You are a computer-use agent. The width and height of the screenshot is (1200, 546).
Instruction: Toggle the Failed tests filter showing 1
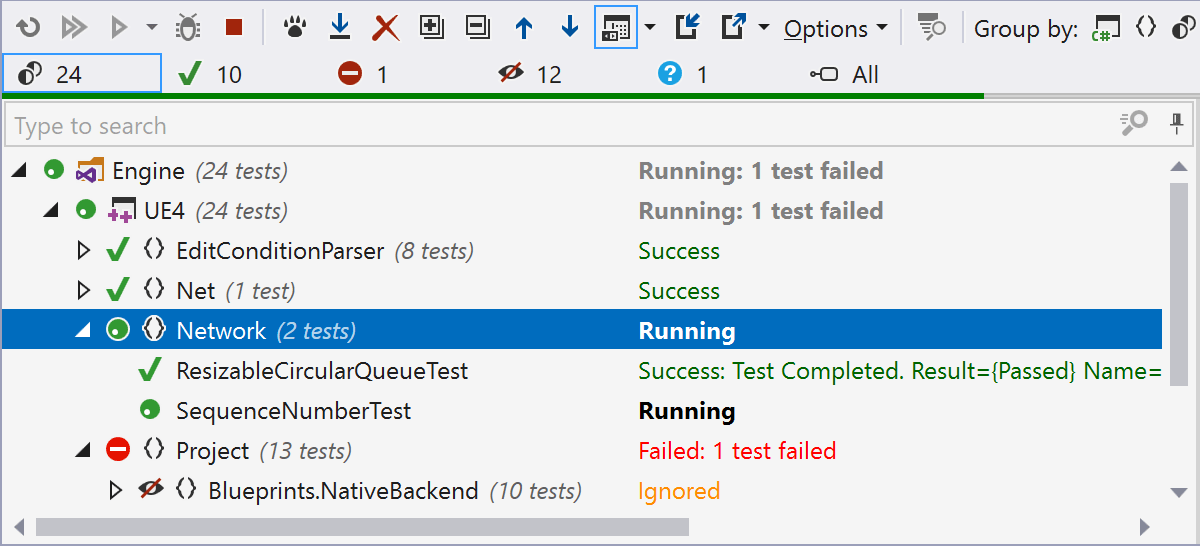click(363, 74)
